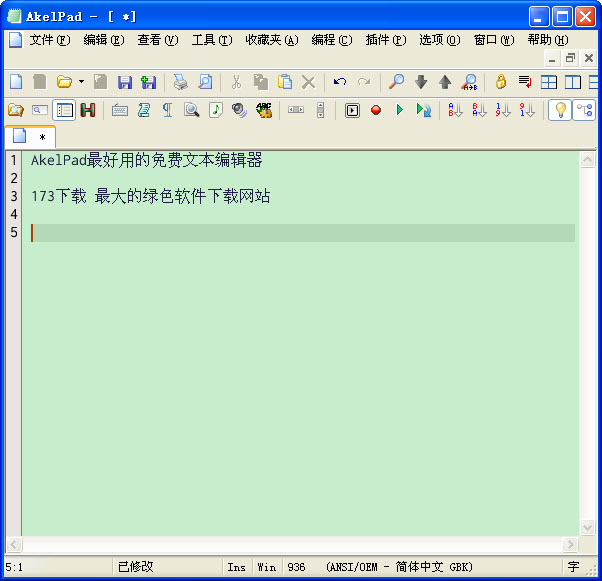Image resolution: width=602 pixels, height=581 pixels.
Task: Click the Save All icon with green plus
Action: pos(148,82)
